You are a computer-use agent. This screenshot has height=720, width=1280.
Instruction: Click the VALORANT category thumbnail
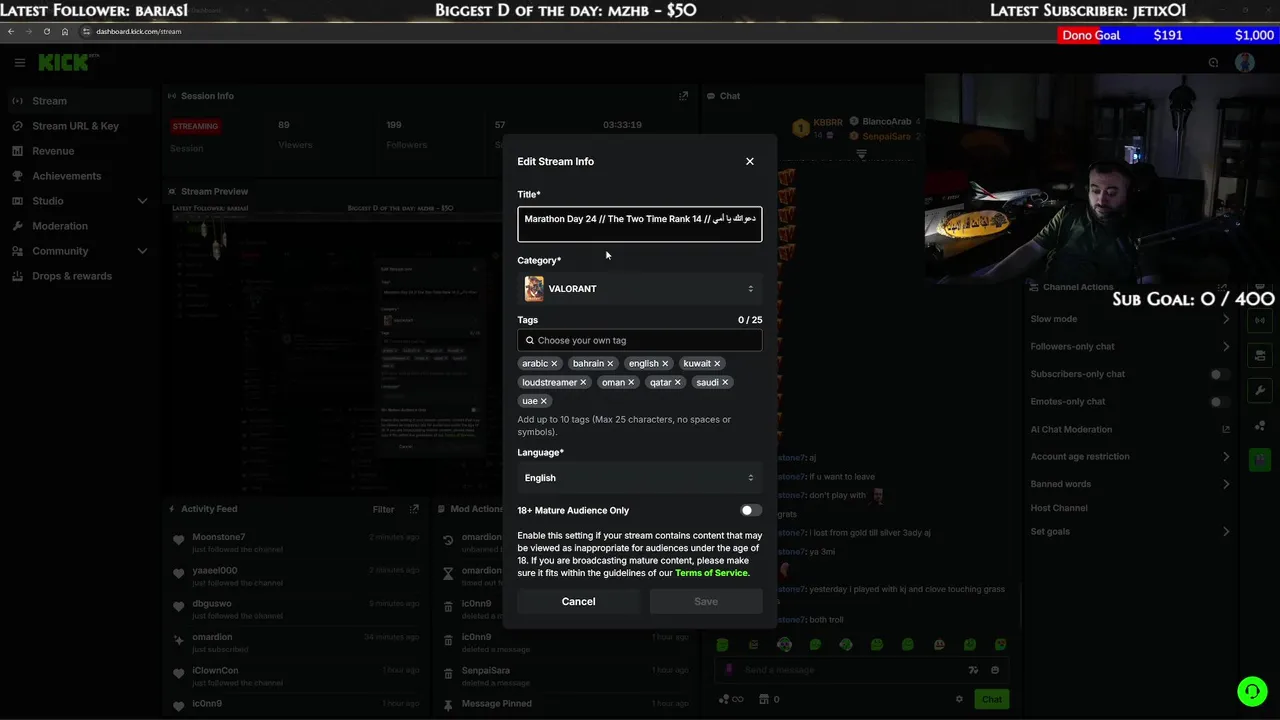pyautogui.click(x=534, y=289)
